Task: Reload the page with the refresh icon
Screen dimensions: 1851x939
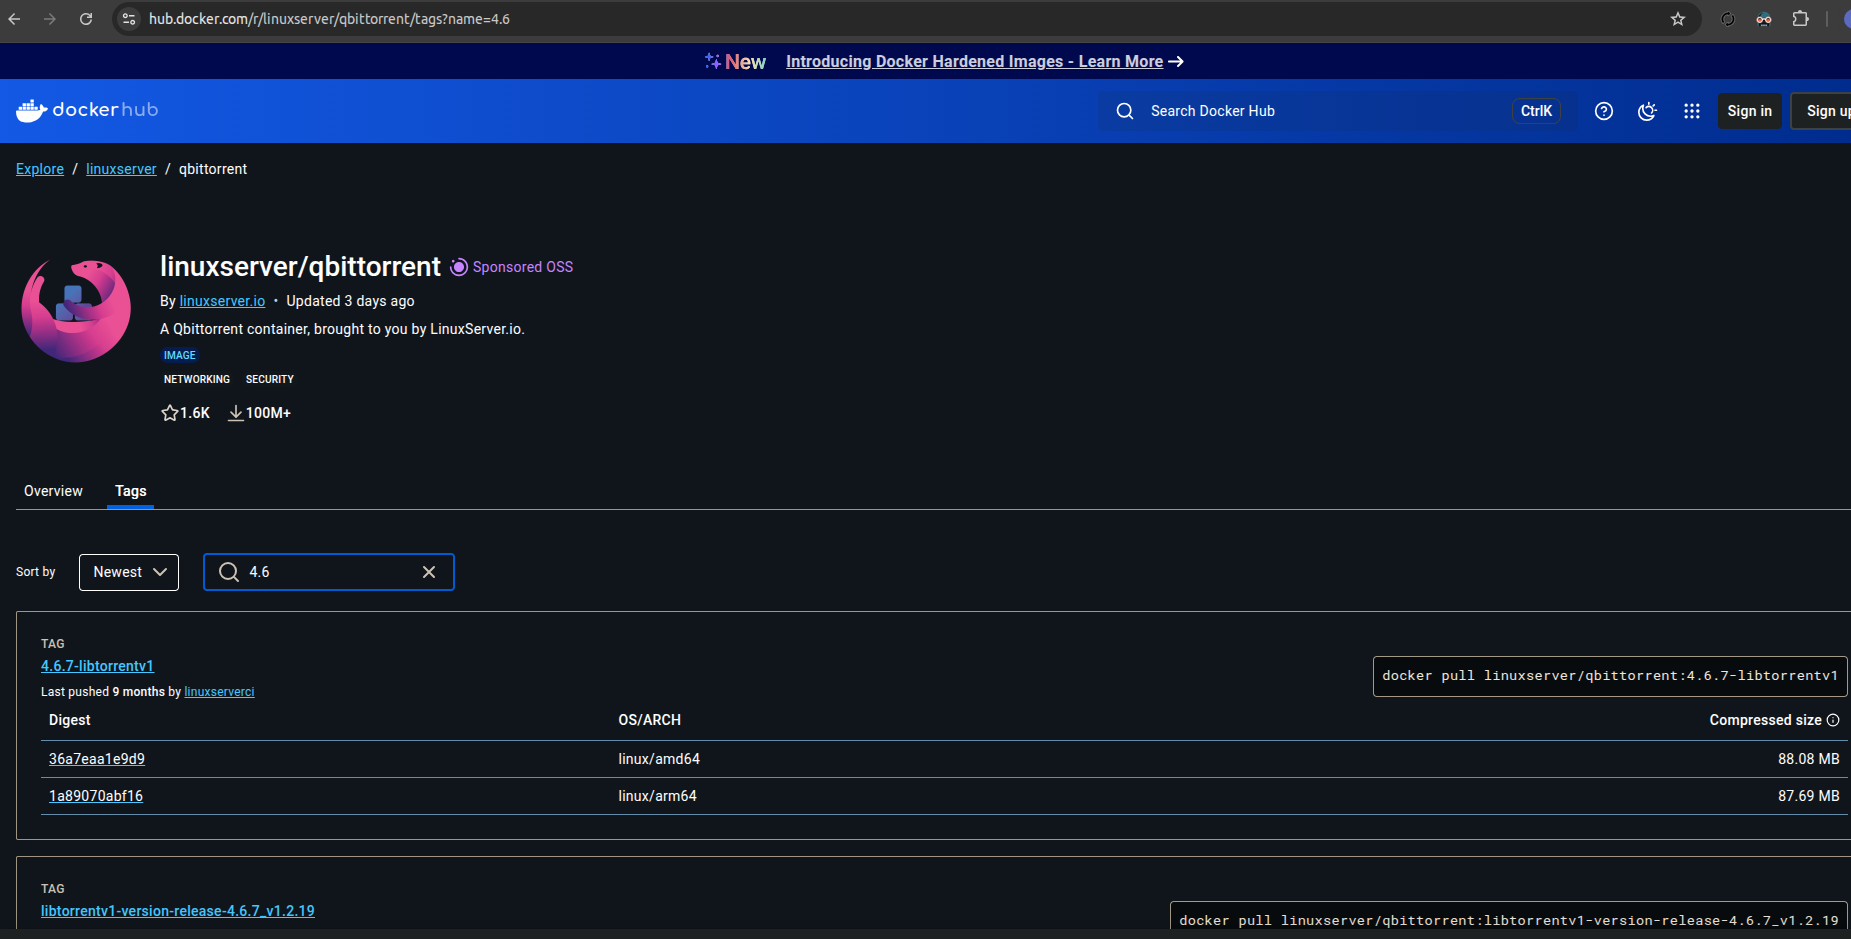Action: (86, 19)
